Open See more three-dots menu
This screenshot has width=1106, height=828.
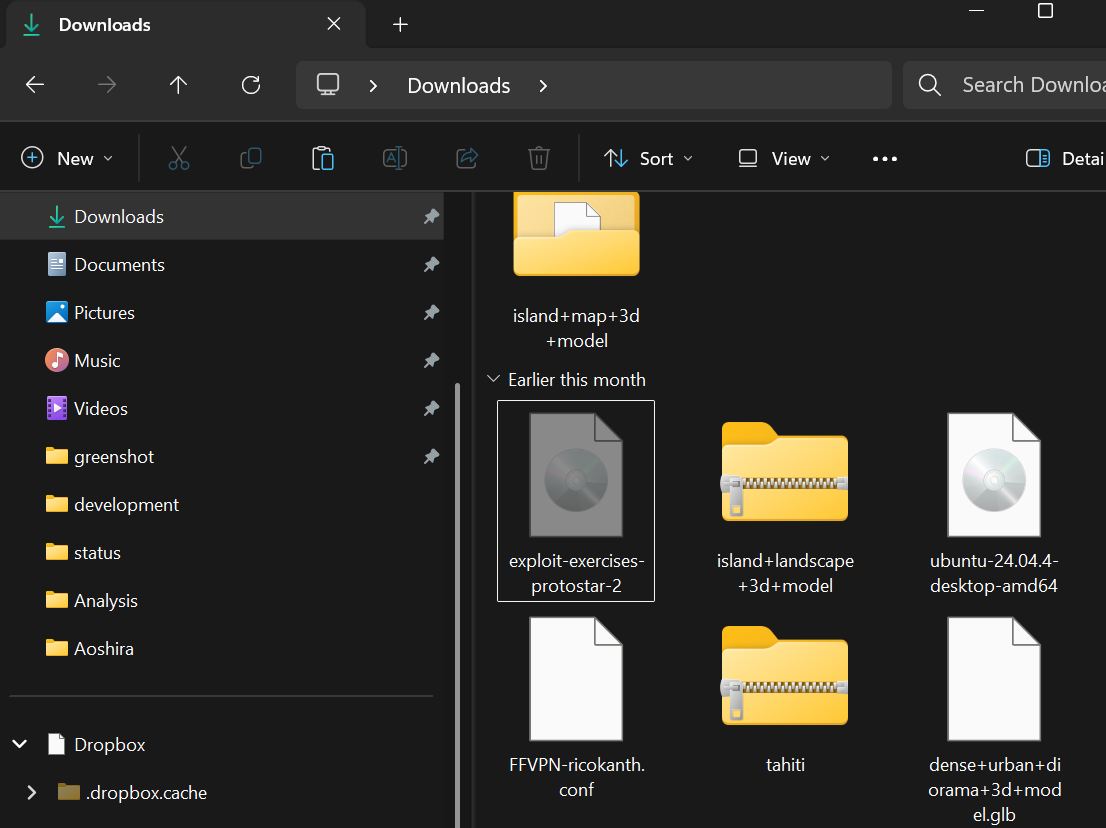(x=885, y=159)
